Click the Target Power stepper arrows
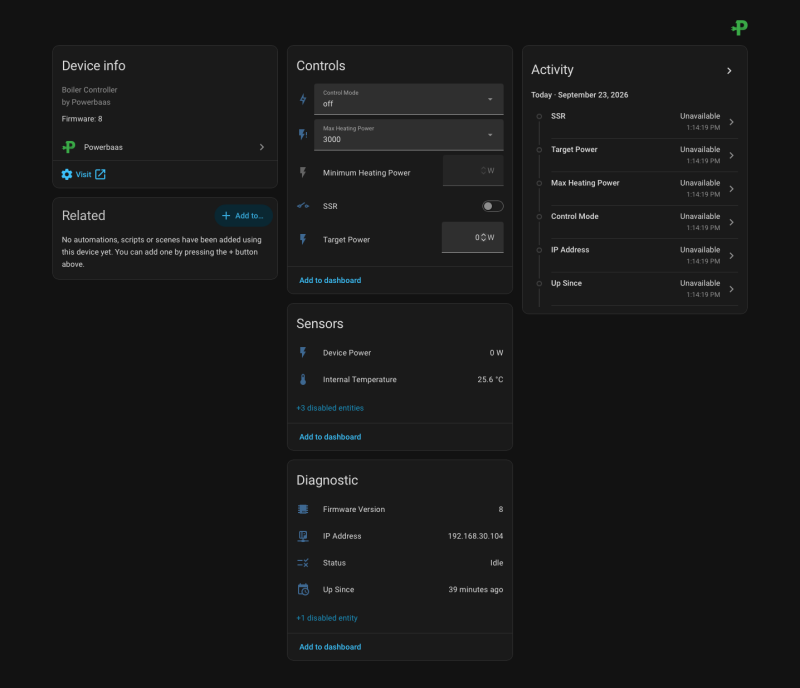 (483, 237)
